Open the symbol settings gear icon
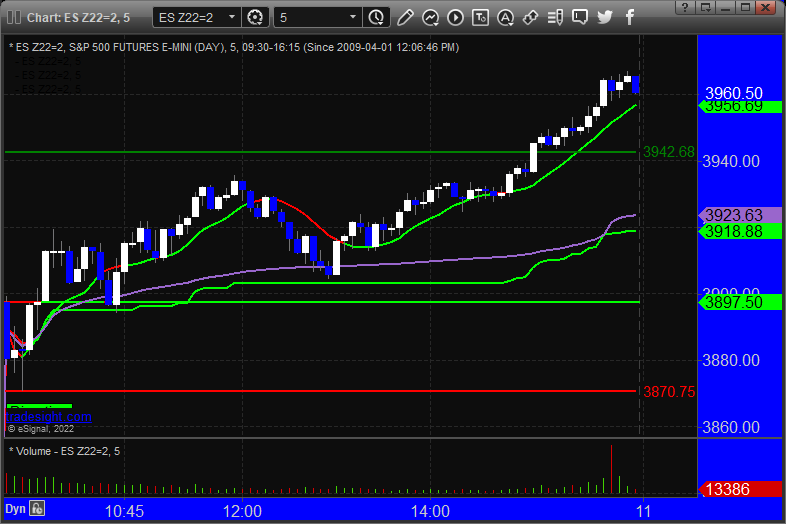 click(x=255, y=18)
